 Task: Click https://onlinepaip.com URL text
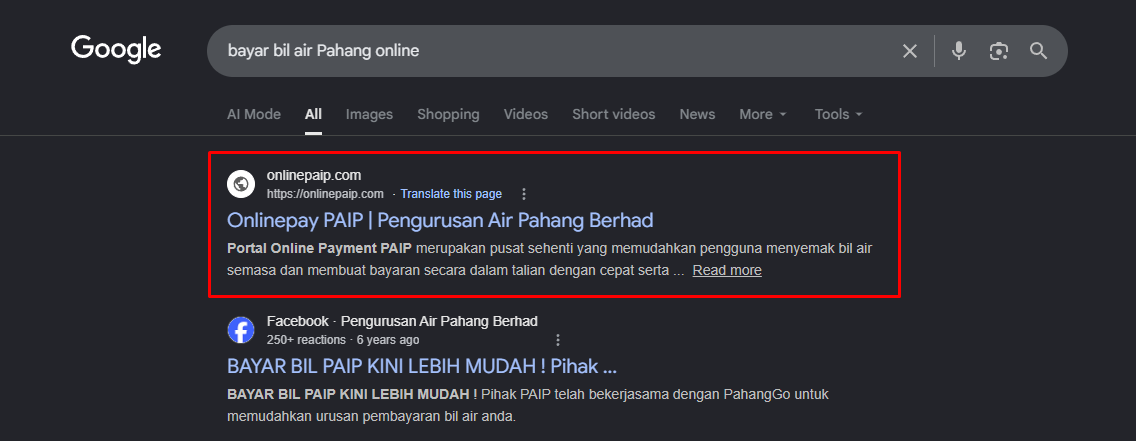[325, 194]
